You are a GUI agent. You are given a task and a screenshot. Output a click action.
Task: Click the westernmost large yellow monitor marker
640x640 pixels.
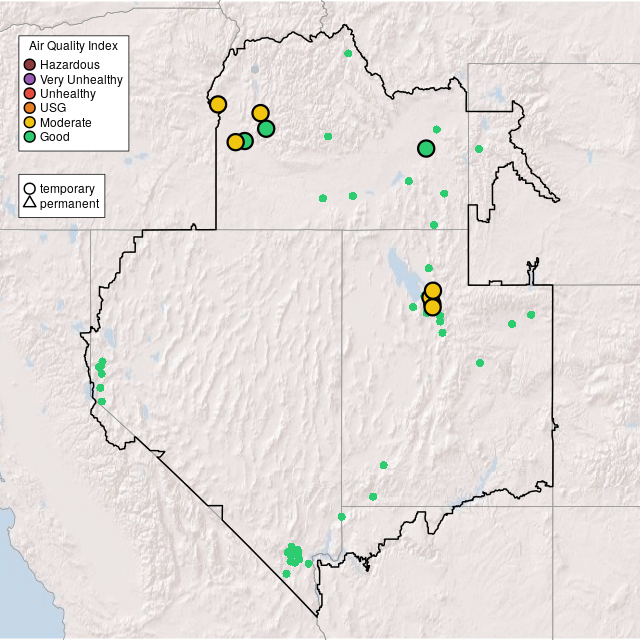pyautogui.click(x=217, y=104)
